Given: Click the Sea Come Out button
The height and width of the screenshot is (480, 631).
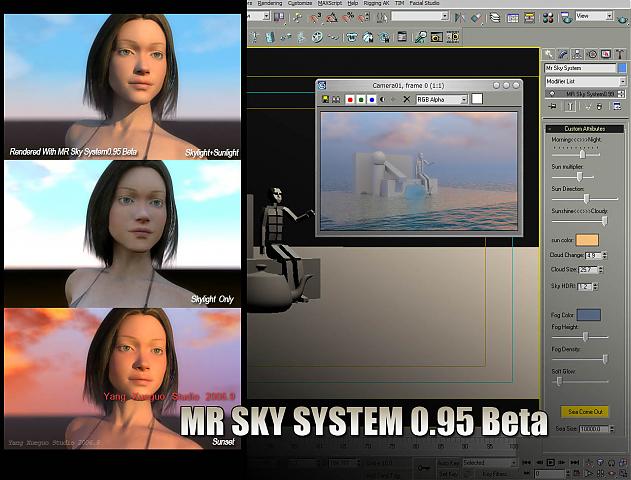Looking at the screenshot, I should coord(585,412).
